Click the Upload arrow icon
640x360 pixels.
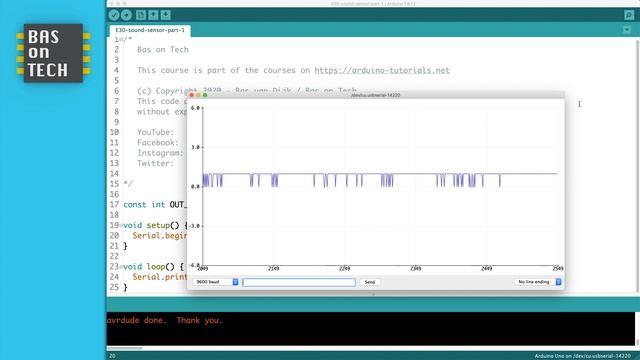[x=126, y=15]
